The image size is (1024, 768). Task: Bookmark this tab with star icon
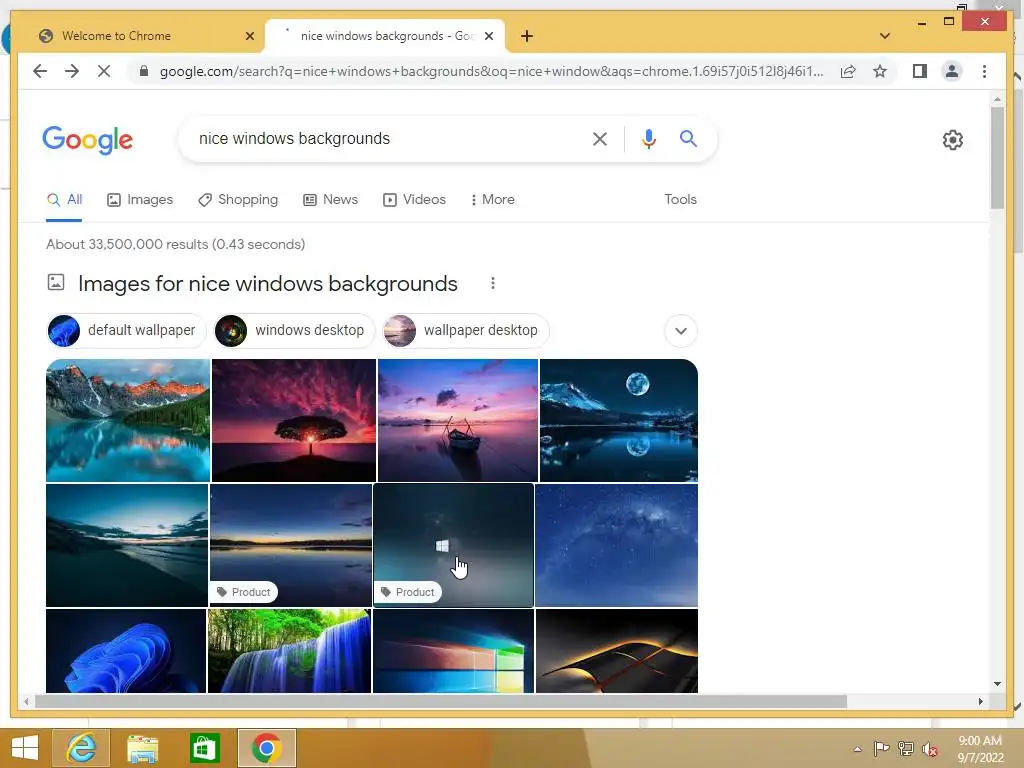point(880,71)
